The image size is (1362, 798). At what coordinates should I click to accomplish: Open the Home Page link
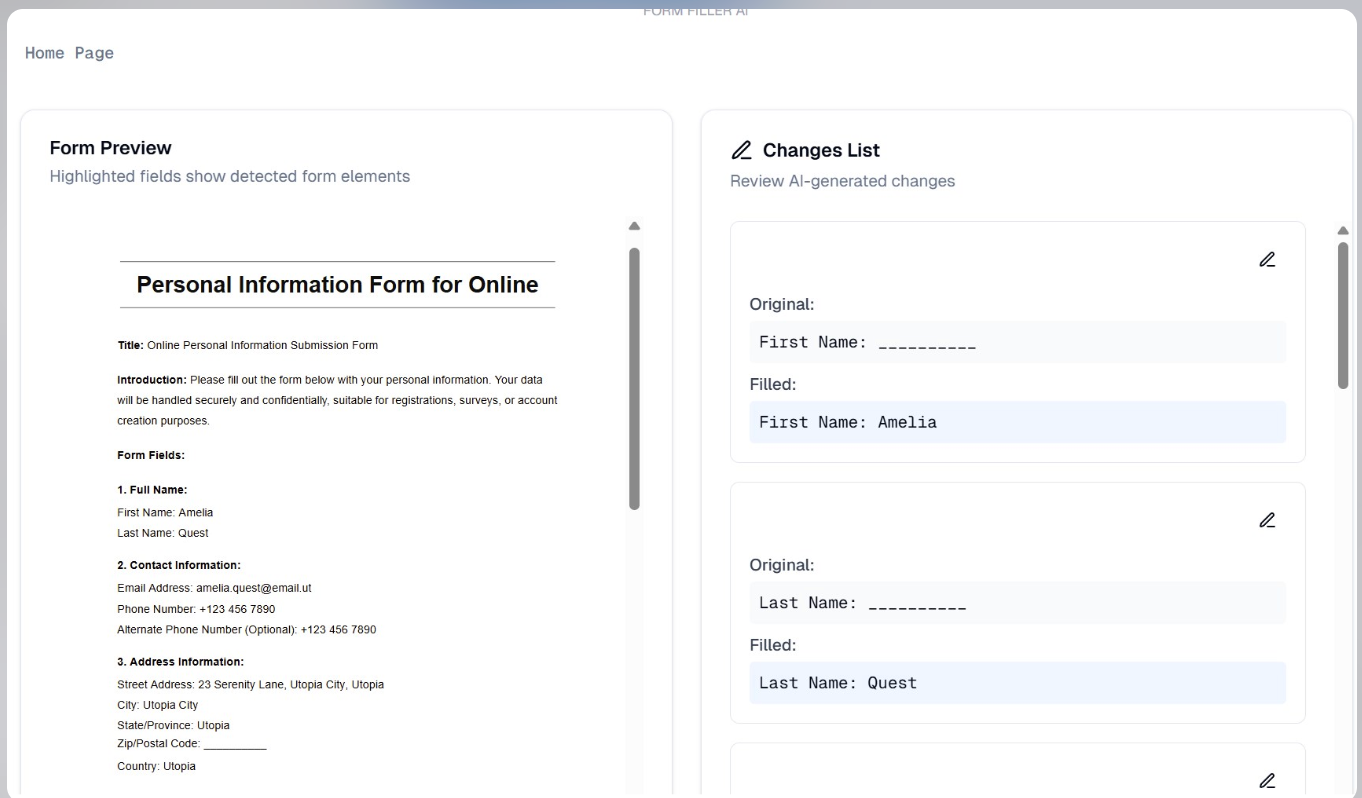click(x=69, y=53)
